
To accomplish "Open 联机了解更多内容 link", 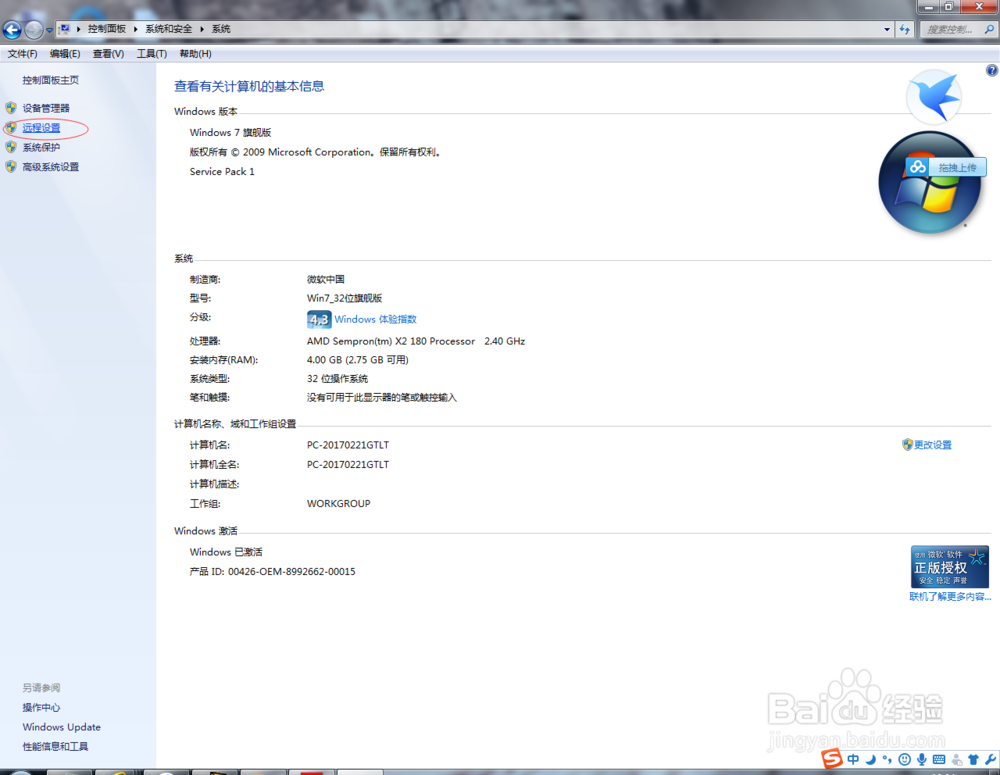I will click(x=950, y=596).
